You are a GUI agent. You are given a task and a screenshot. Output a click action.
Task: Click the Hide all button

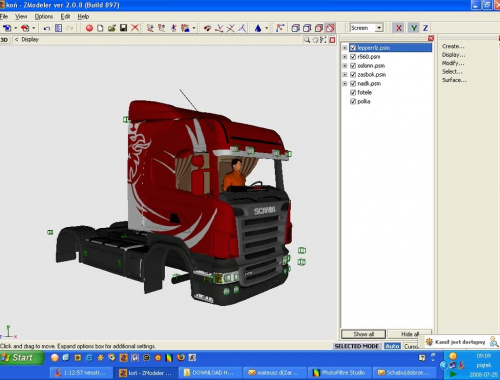tap(409, 334)
